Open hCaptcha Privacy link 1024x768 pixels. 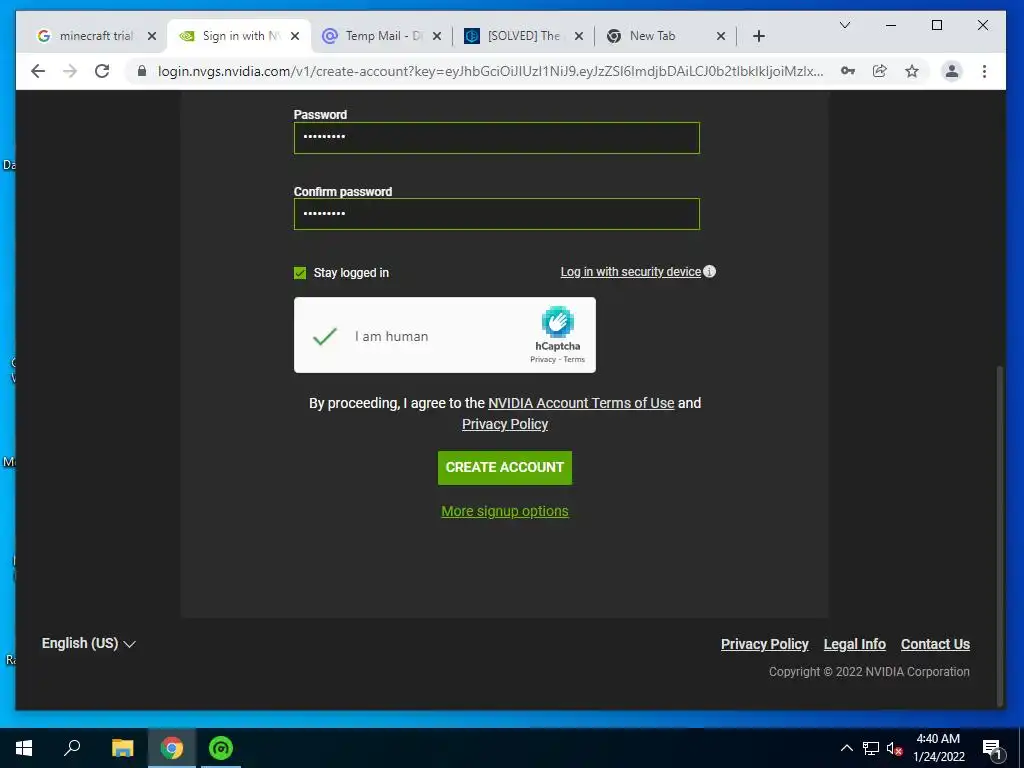(x=543, y=359)
